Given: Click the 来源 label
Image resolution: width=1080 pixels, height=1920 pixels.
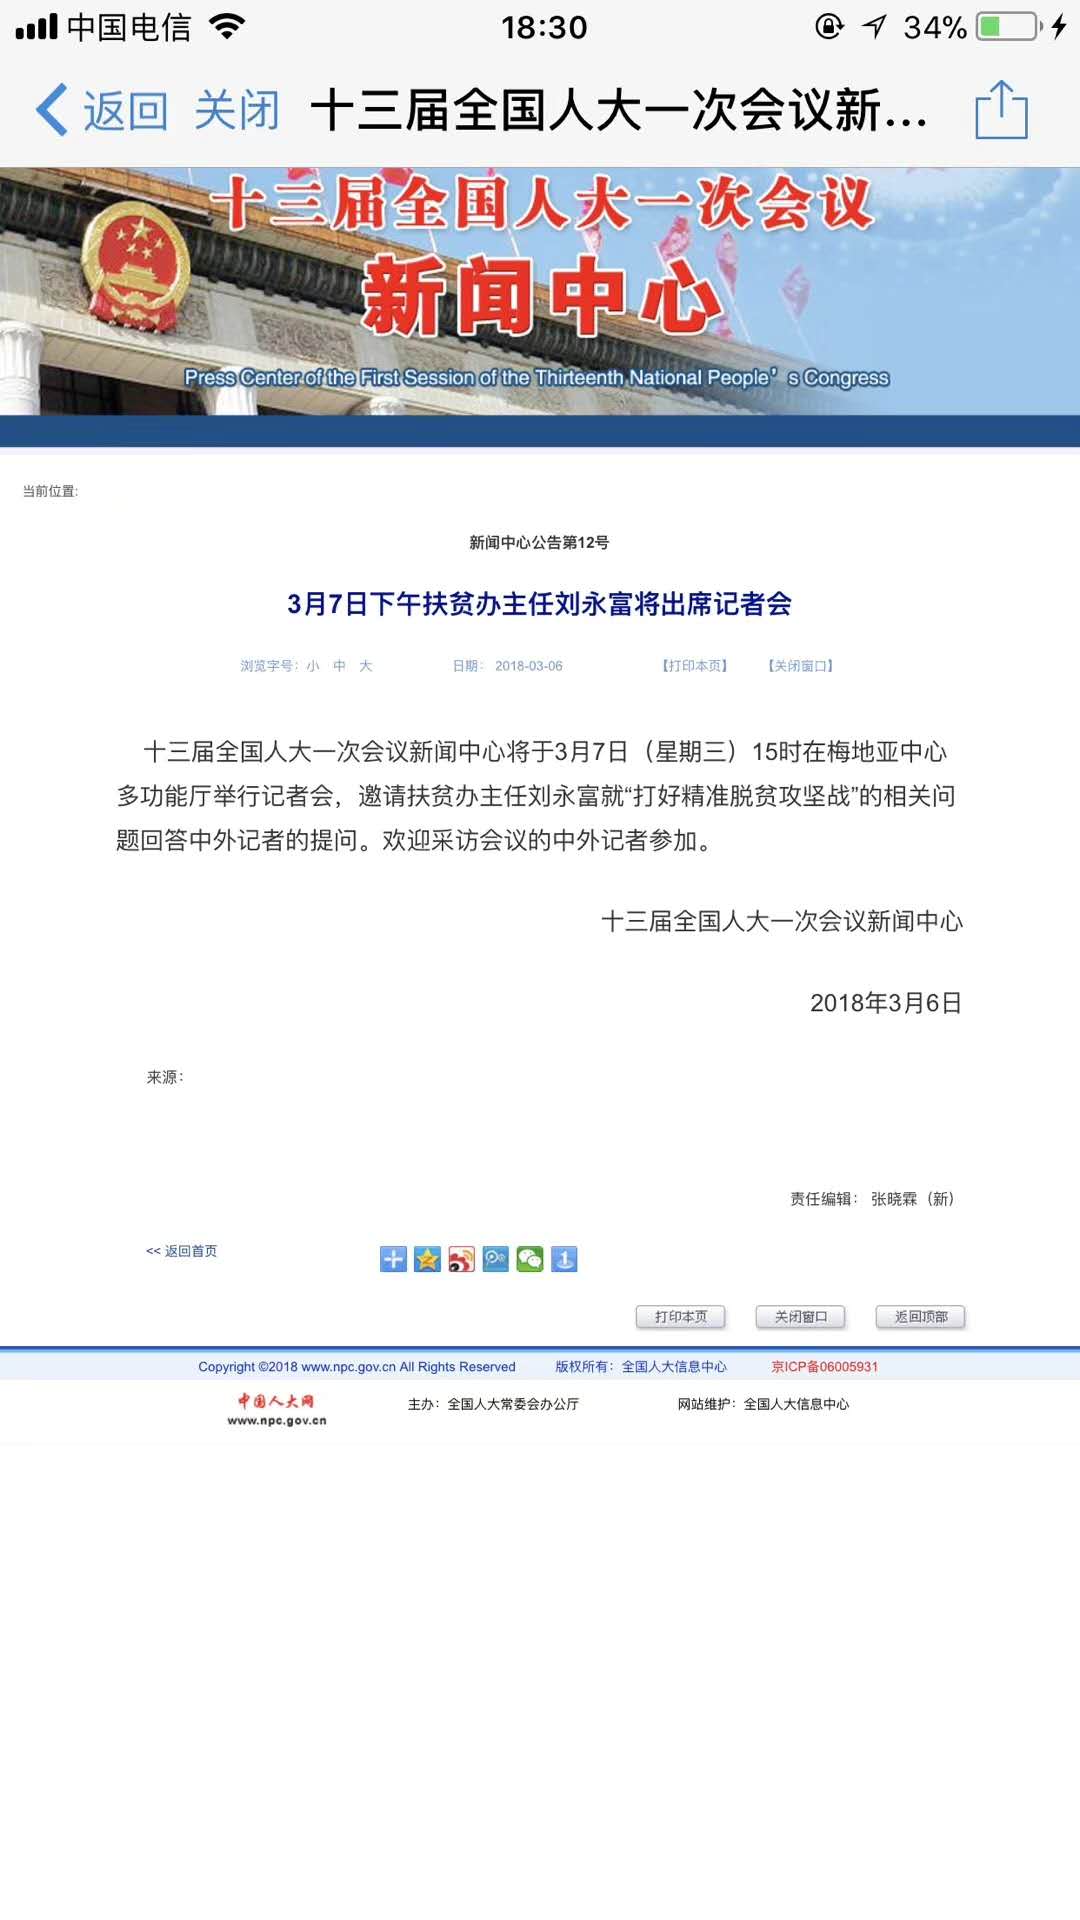Looking at the screenshot, I should pos(165,1077).
